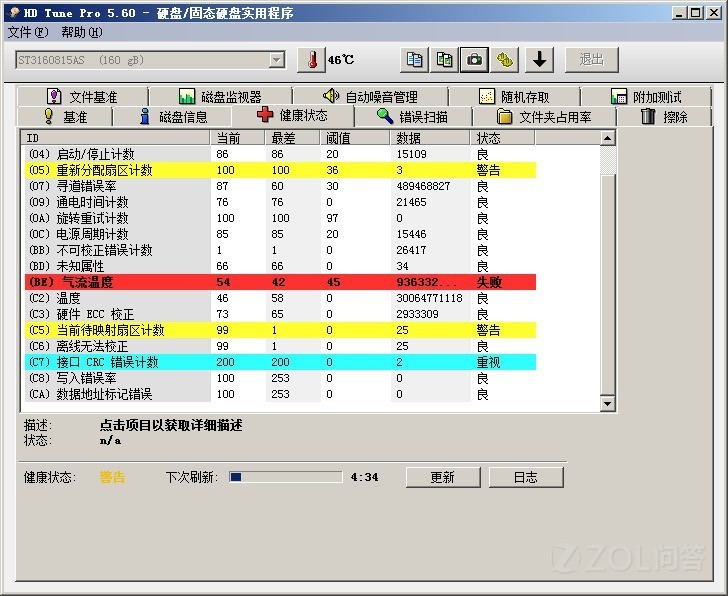Click the down arrow minimize-to-tray icon
The height and width of the screenshot is (596, 728).
tap(540, 60)
